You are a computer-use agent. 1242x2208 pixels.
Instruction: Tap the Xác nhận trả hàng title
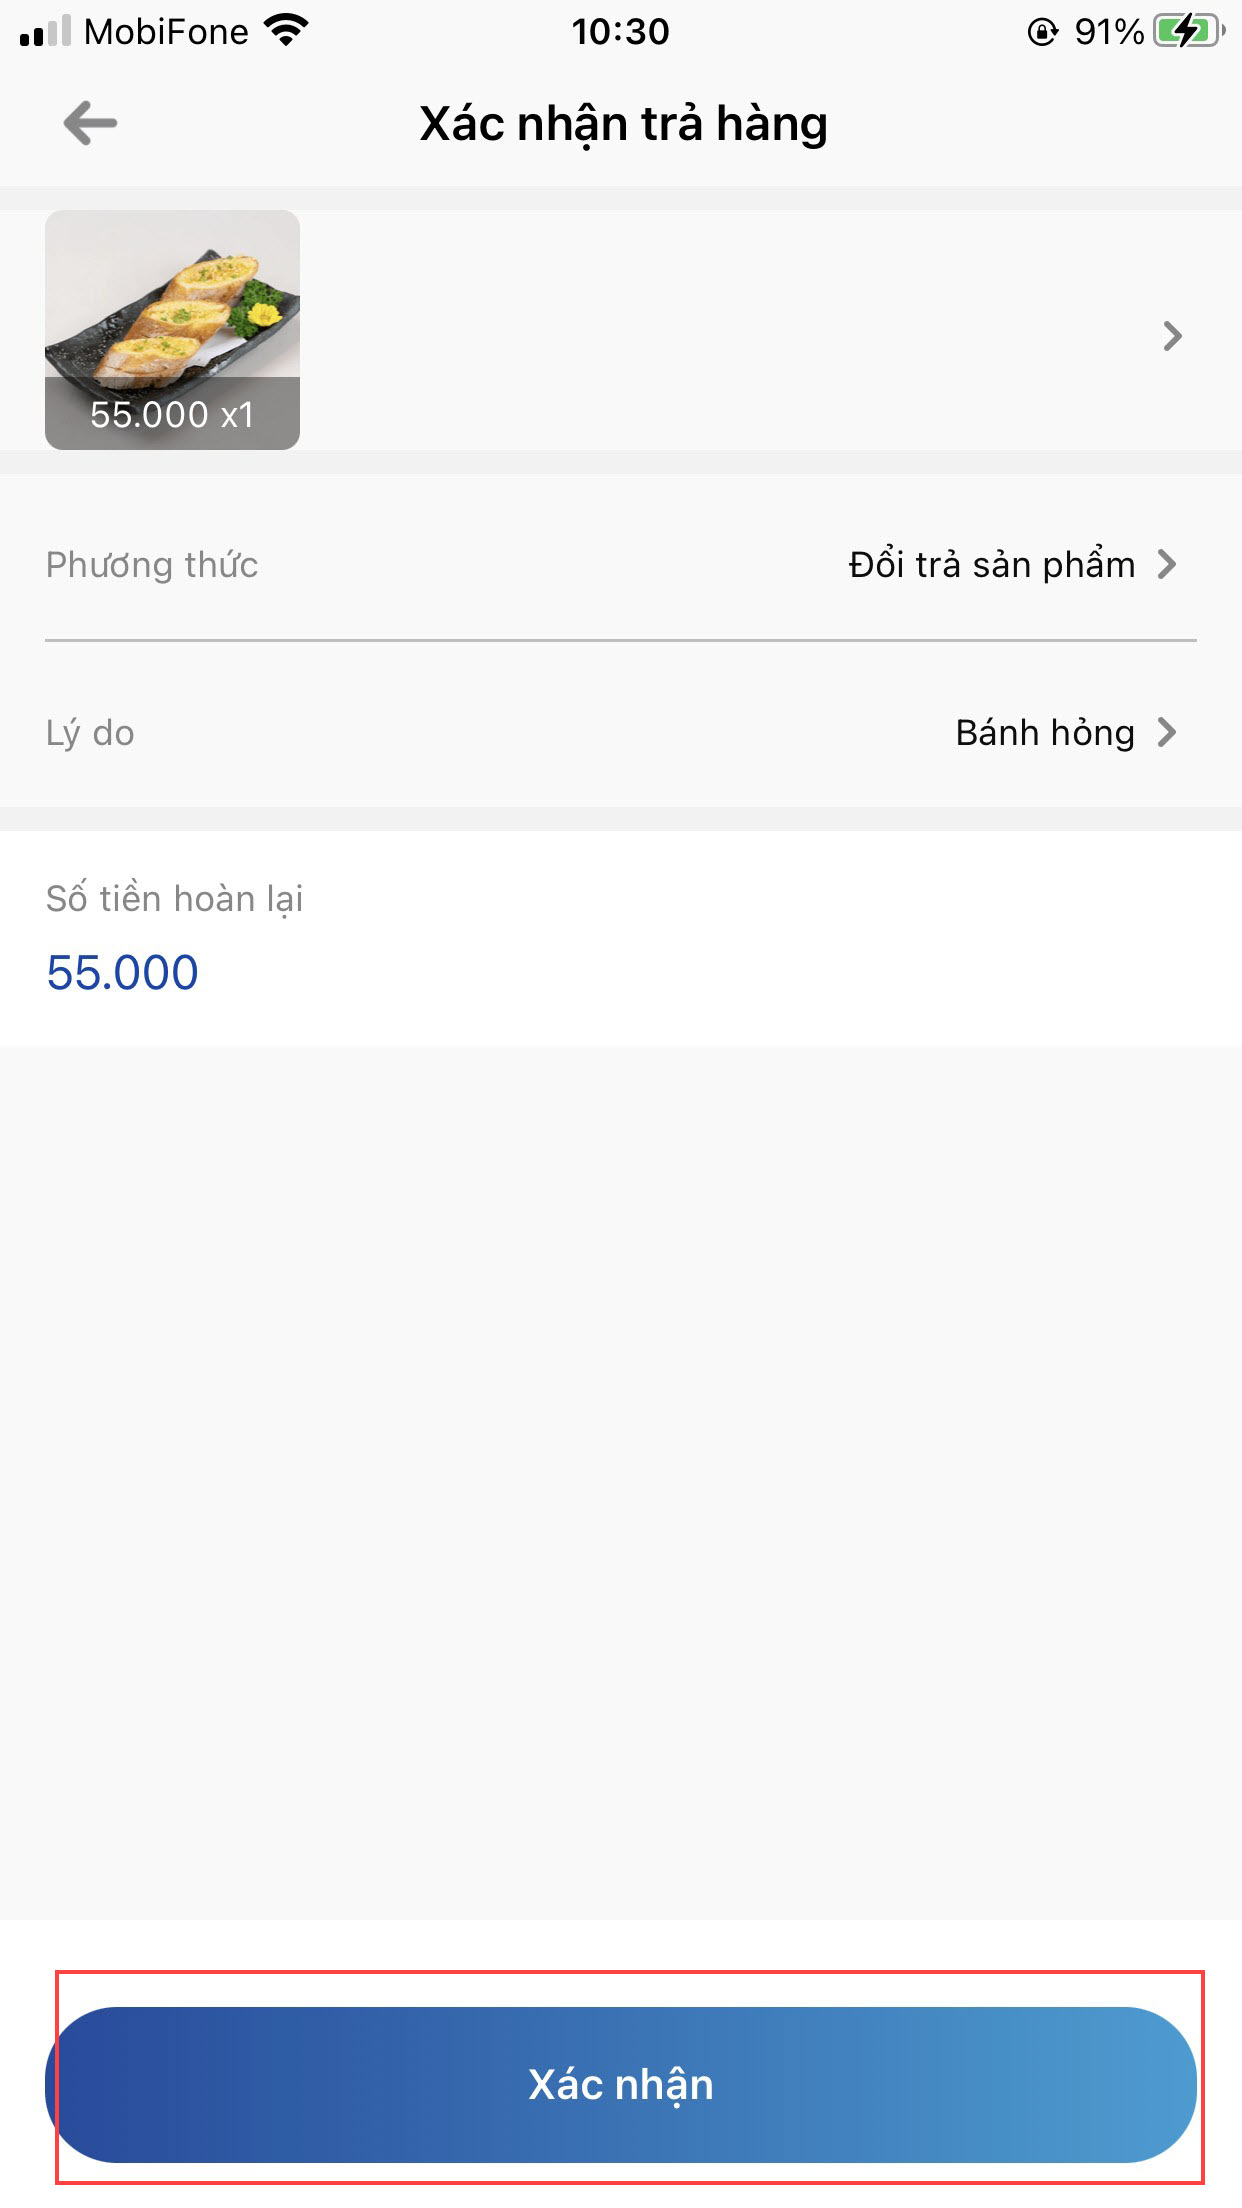[x=622, y=124]
